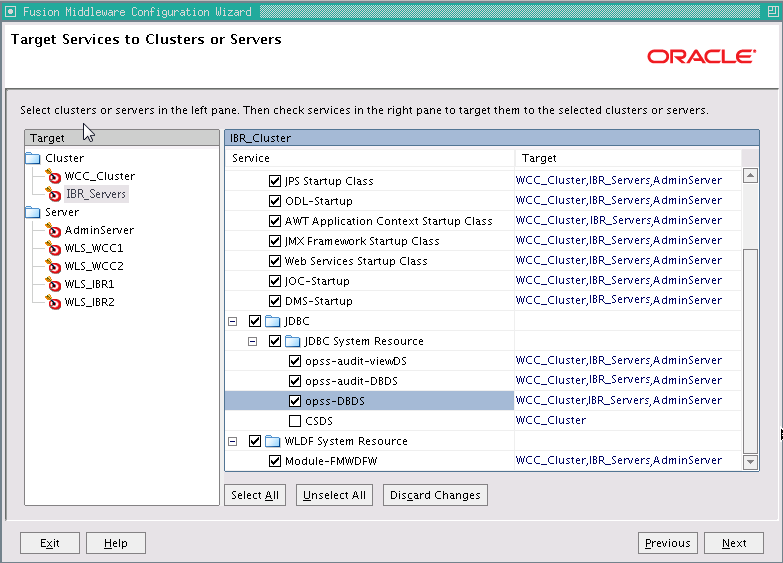Click the maximize icon in title bar
Viewport: 783px width, 563px height.
(x=773, y=11)
